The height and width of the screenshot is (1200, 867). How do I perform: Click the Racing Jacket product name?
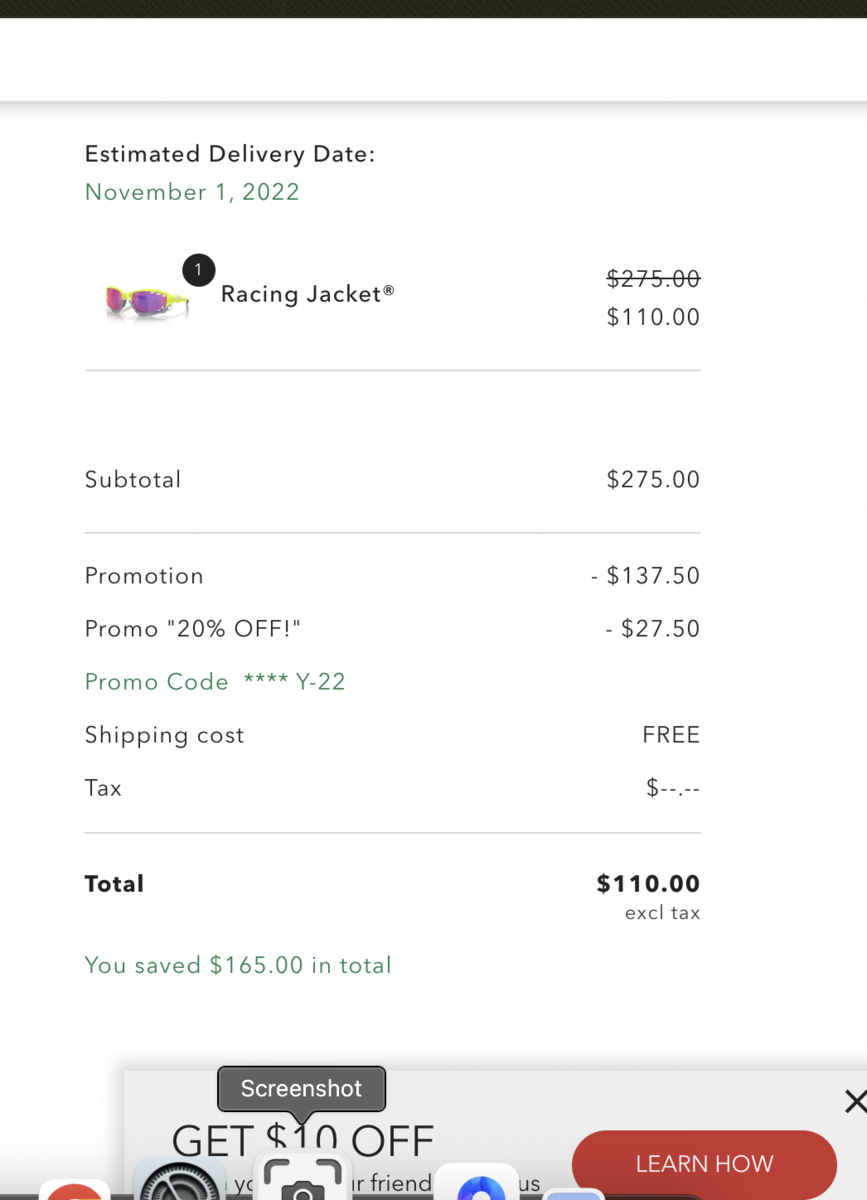tap(307, 294)
